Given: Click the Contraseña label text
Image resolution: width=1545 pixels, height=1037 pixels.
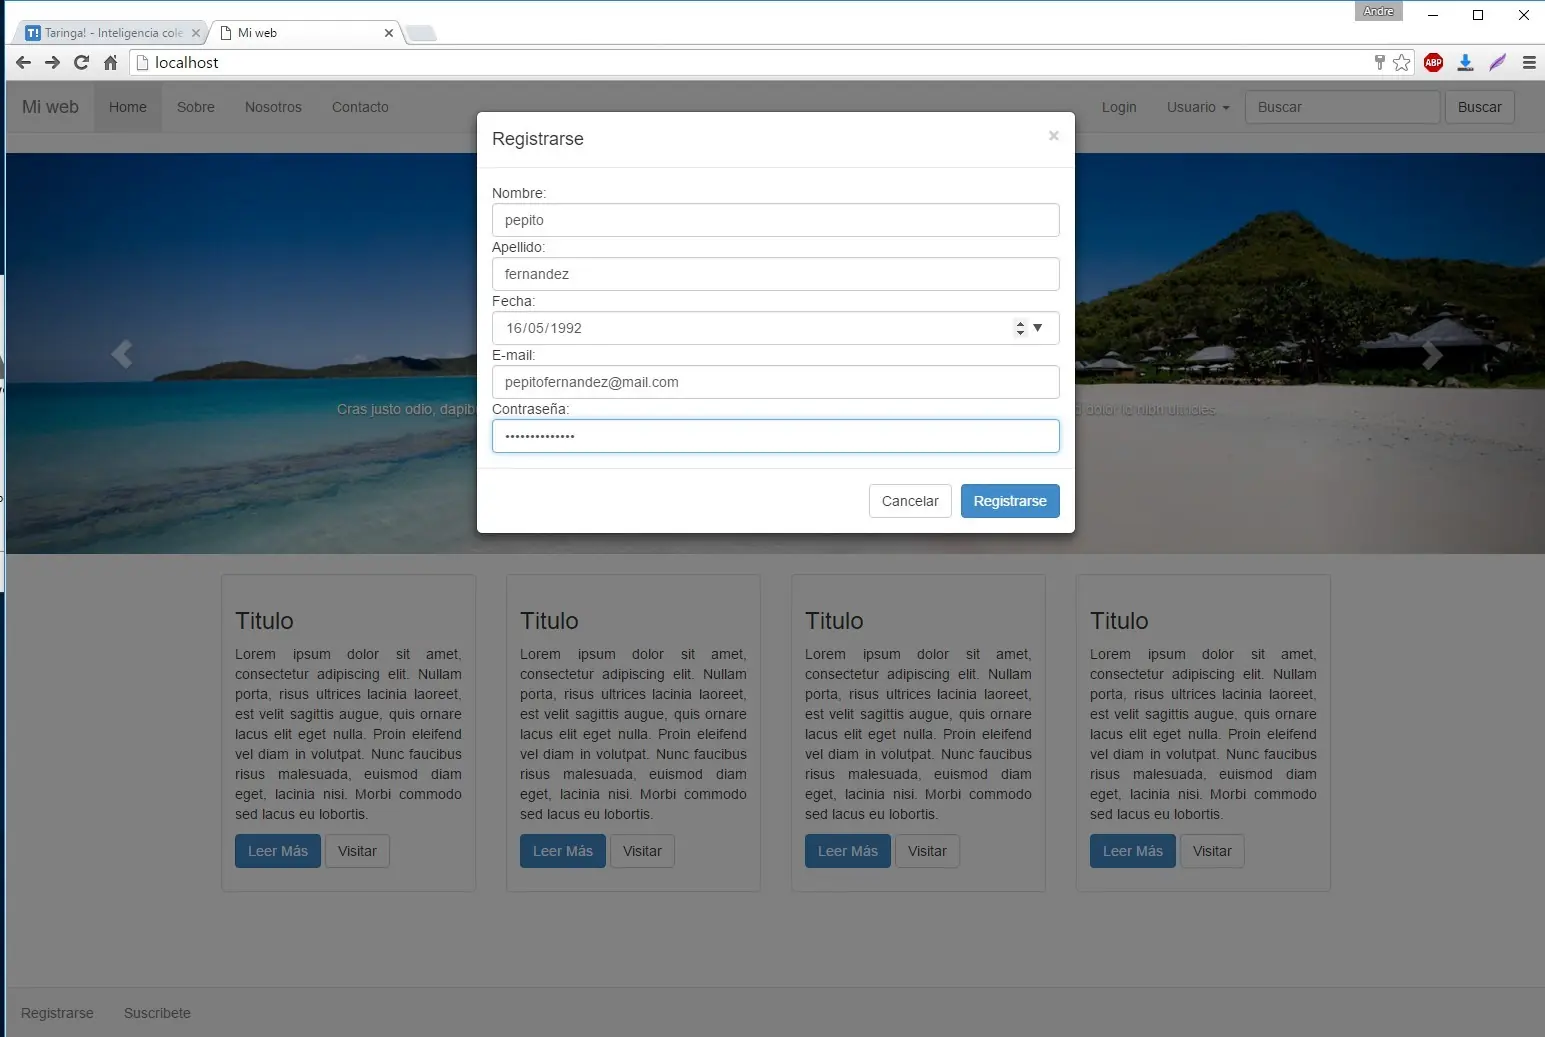Looking at the screenshot, I should tap(530, 409).
